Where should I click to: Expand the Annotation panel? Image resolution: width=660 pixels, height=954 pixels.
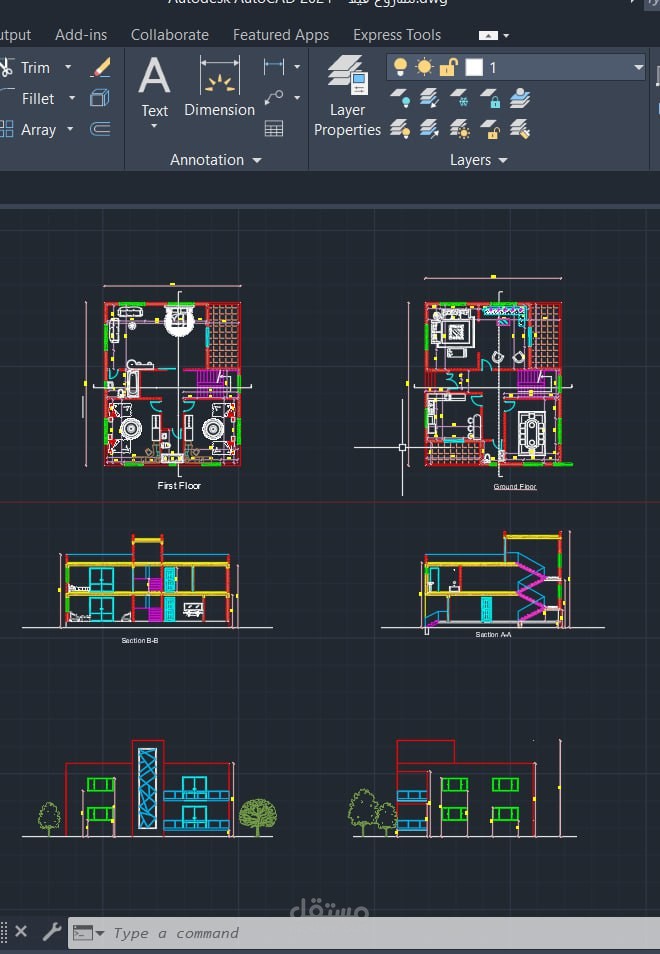click(x=215, y=160)
